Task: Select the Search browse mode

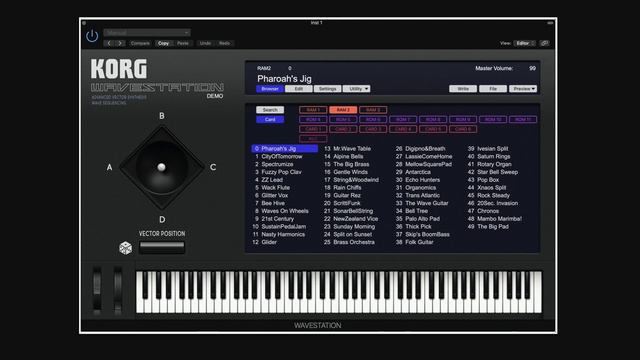Action: 270,110
